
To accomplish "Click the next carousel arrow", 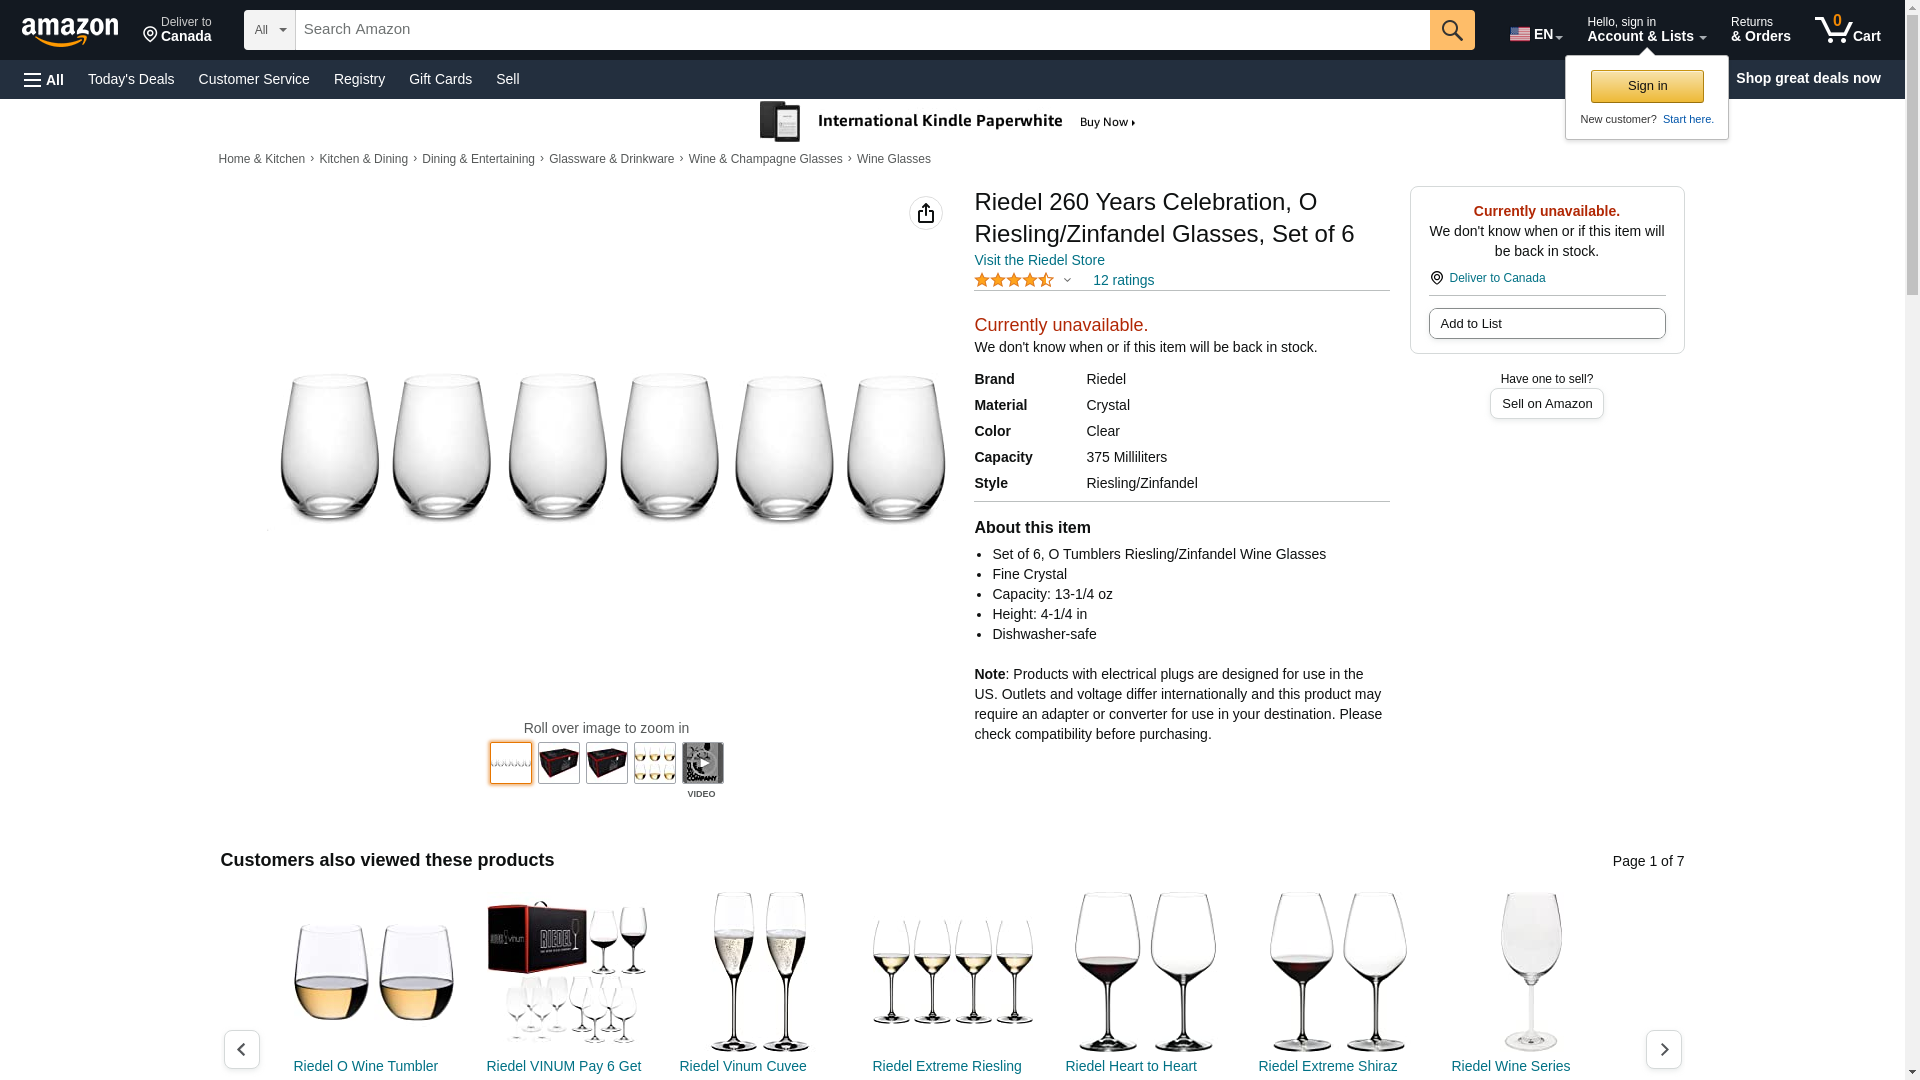I will click(1663, 1049).
